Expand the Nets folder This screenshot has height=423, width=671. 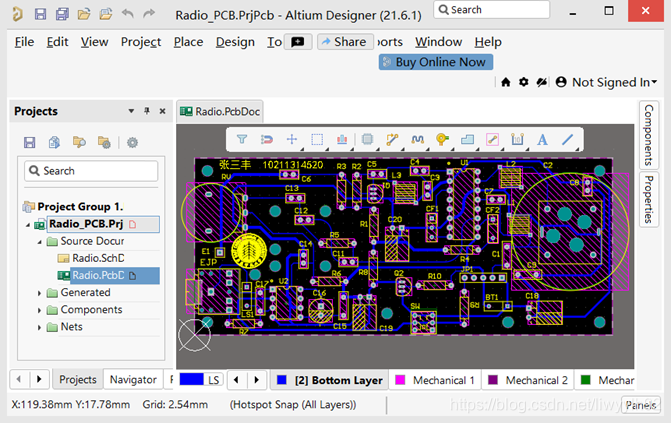pyautogui.click(x=40, y=327)
